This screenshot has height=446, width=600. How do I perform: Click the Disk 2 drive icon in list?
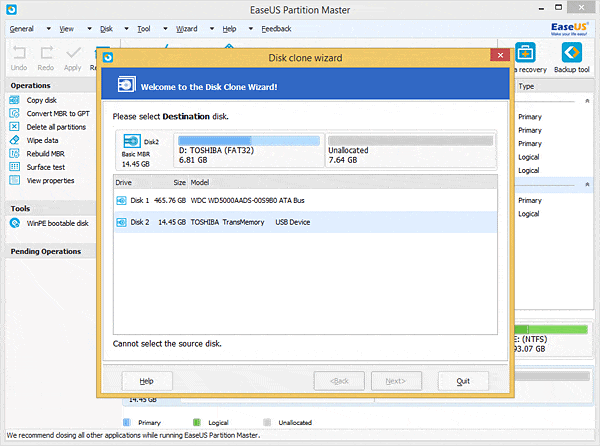[x=121, y=222]
